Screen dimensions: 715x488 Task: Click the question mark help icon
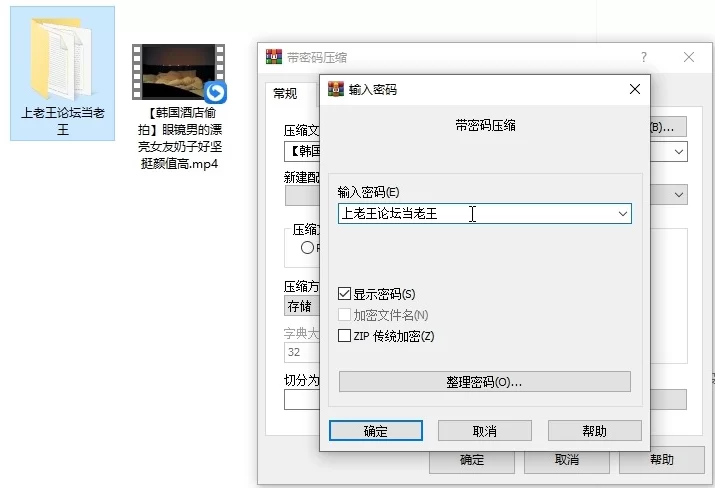pos(643,57)
